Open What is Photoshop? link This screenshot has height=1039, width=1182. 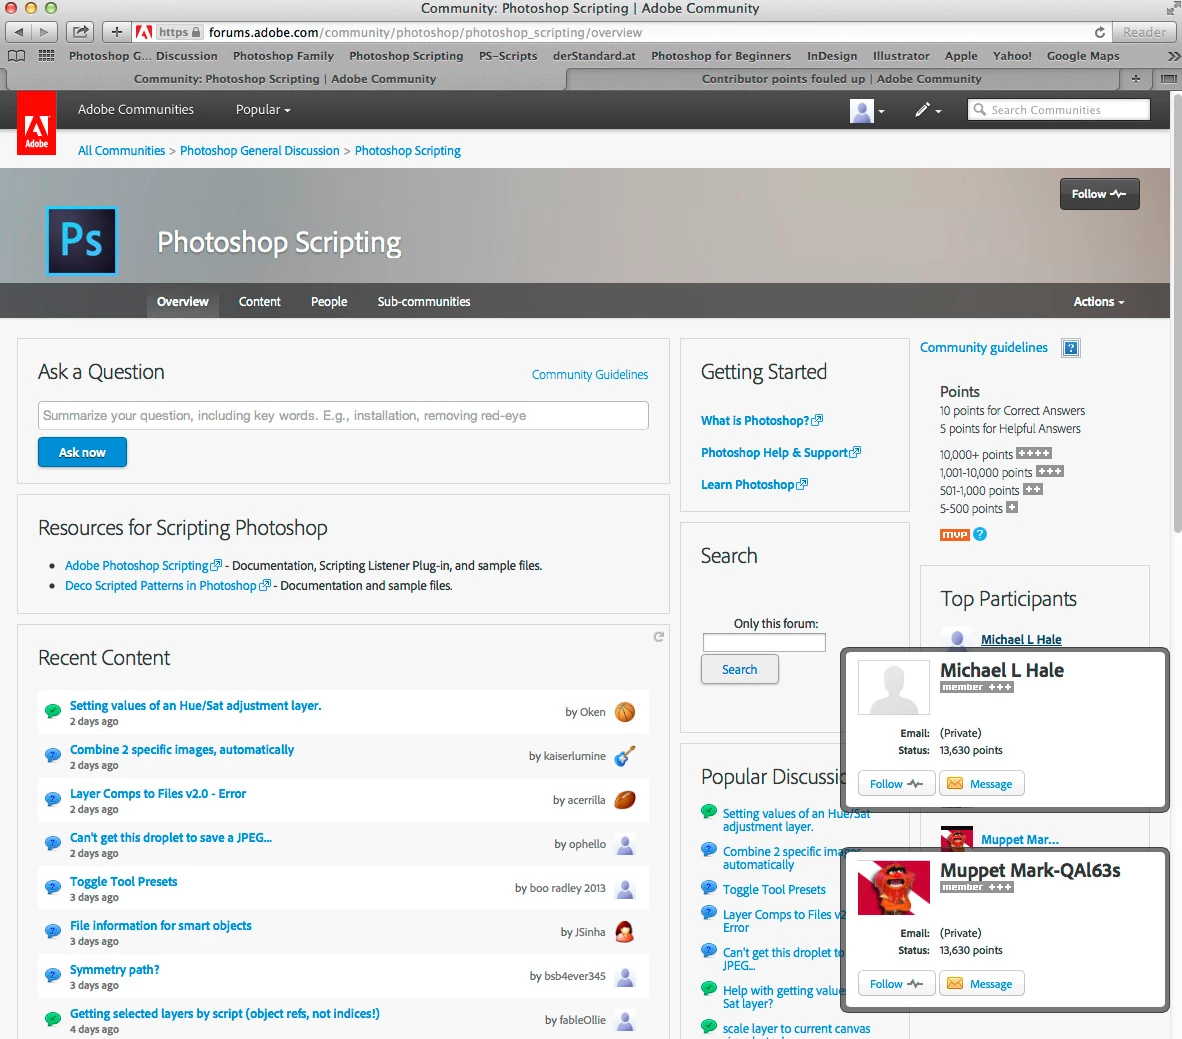click(x=761, y=421)
